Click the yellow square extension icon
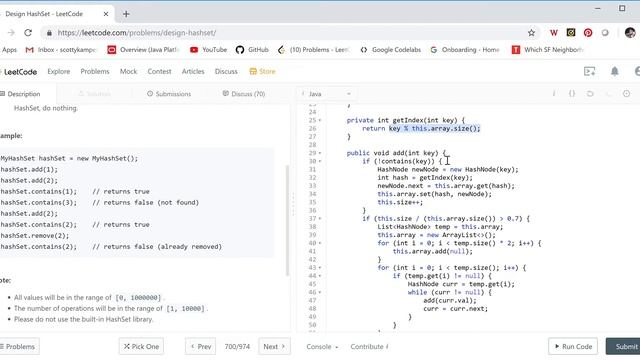Viewport: 640px width, 360px height. click(x=571, y=33)
